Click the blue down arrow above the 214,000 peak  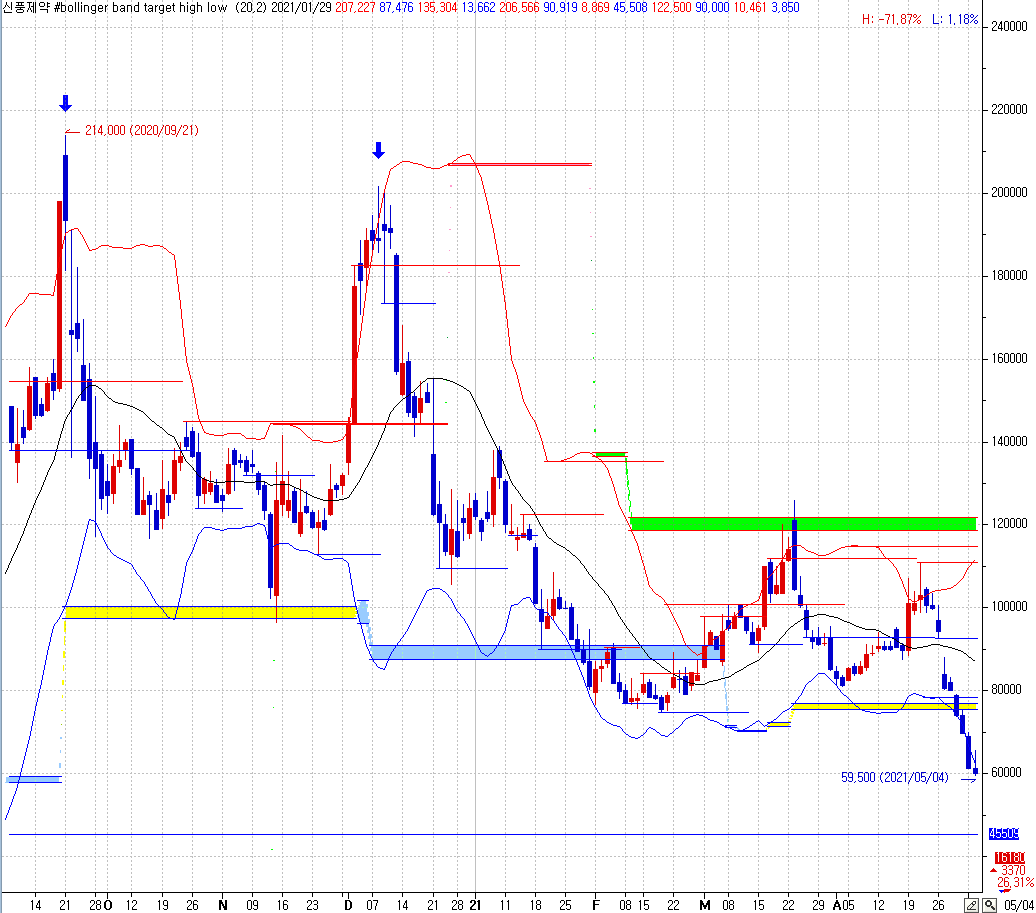[65, 103]
